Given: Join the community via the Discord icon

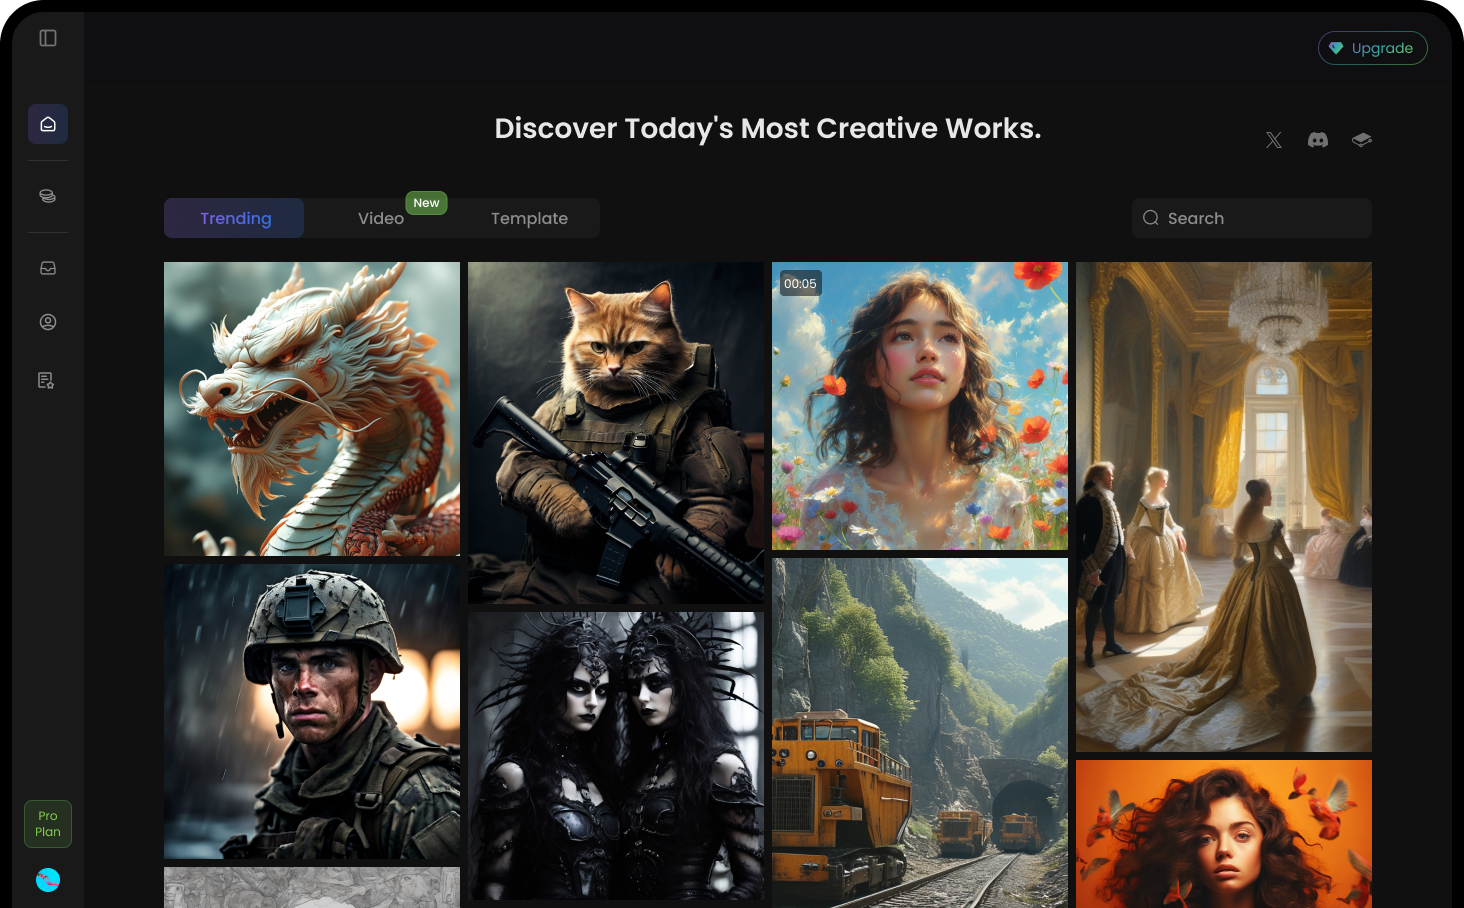Looking at the screenshot, I should click(x=1317, y=140).
